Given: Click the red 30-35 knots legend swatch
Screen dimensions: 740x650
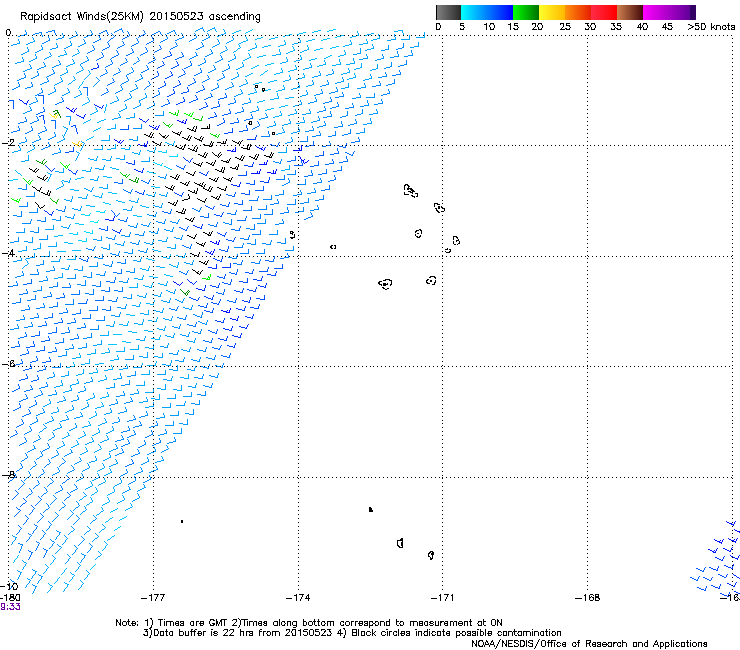Looking at the screenshot, I should click(604, 12).
